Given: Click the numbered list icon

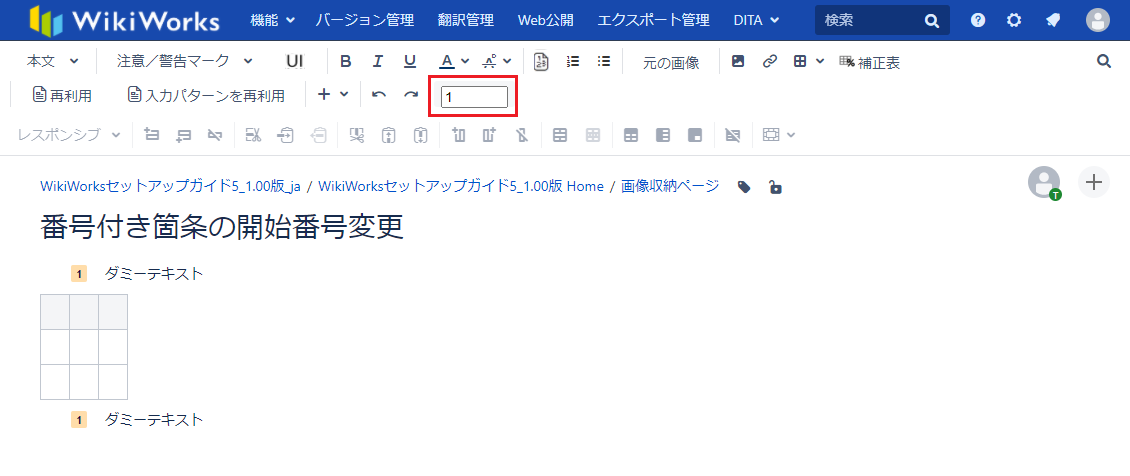Looking at the screenshot, I should click(573, 62).
